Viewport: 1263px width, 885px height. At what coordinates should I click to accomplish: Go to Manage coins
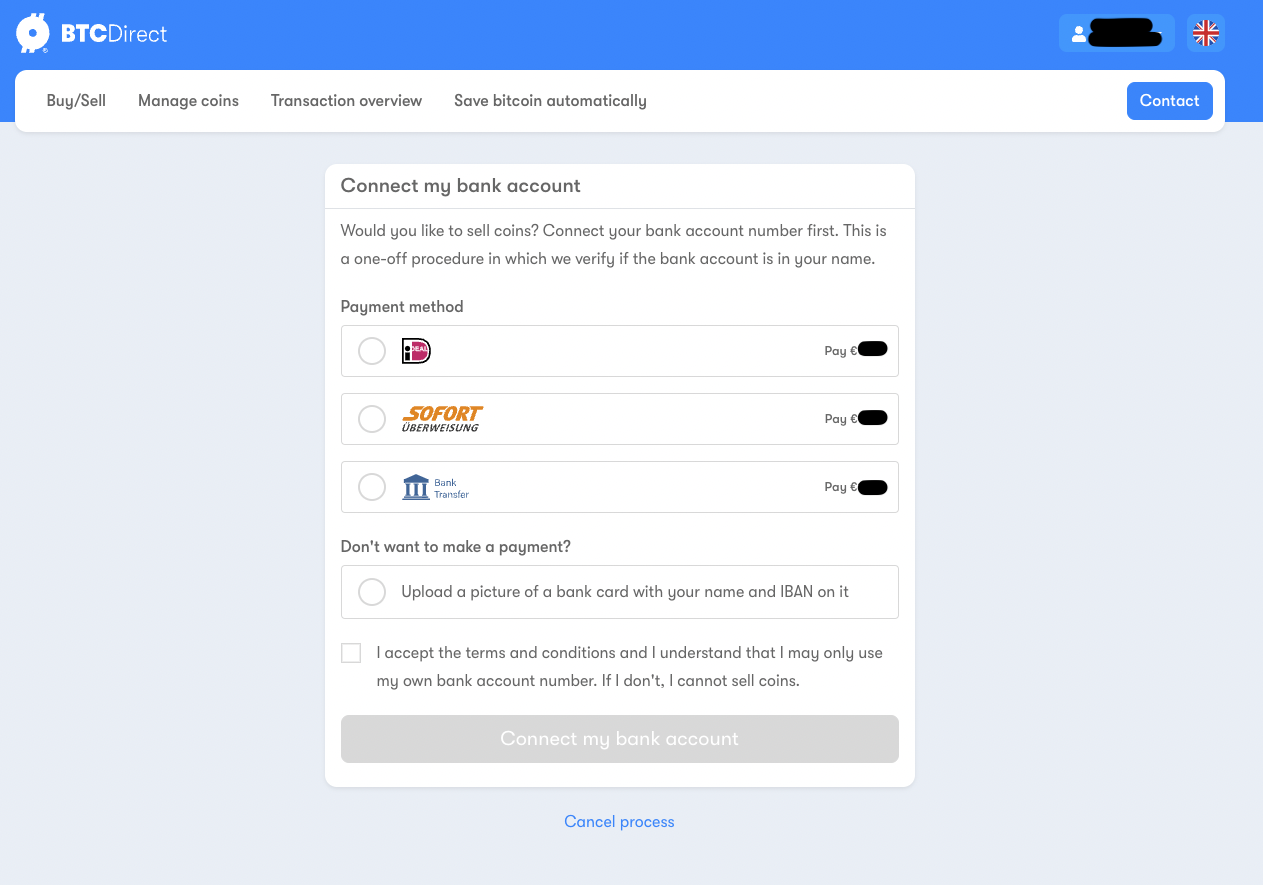point(188,101)
